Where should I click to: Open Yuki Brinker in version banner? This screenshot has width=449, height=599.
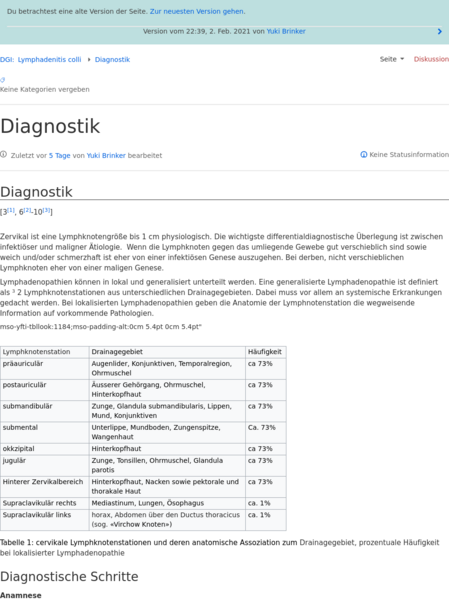pyautogui.click(x=286, y=31)
